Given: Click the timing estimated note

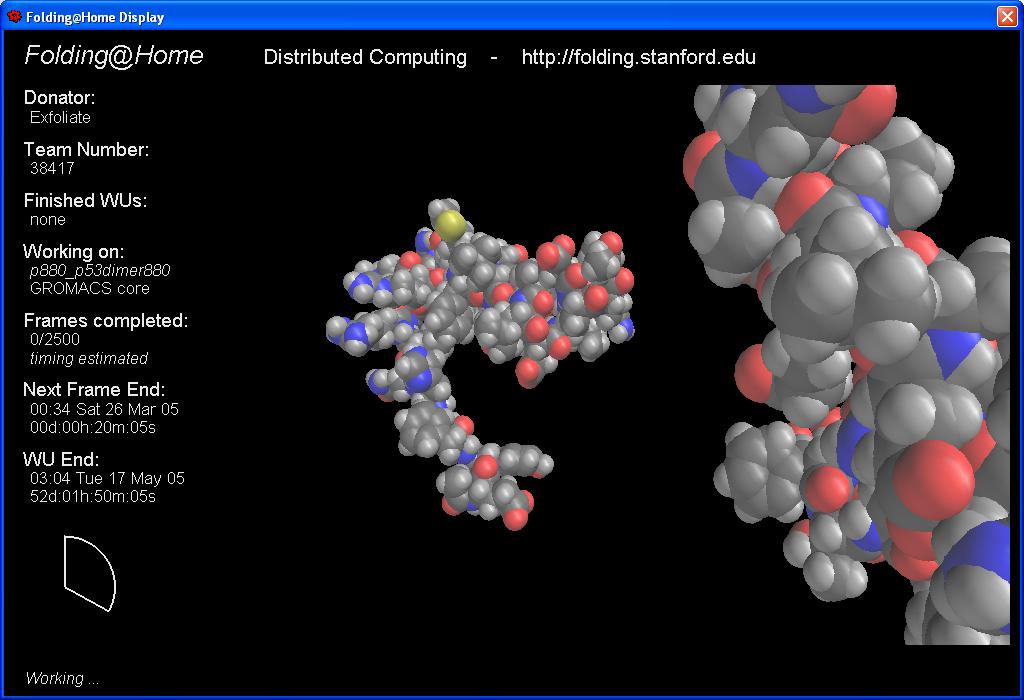Looking at the screenshot, I should point(89,358).
